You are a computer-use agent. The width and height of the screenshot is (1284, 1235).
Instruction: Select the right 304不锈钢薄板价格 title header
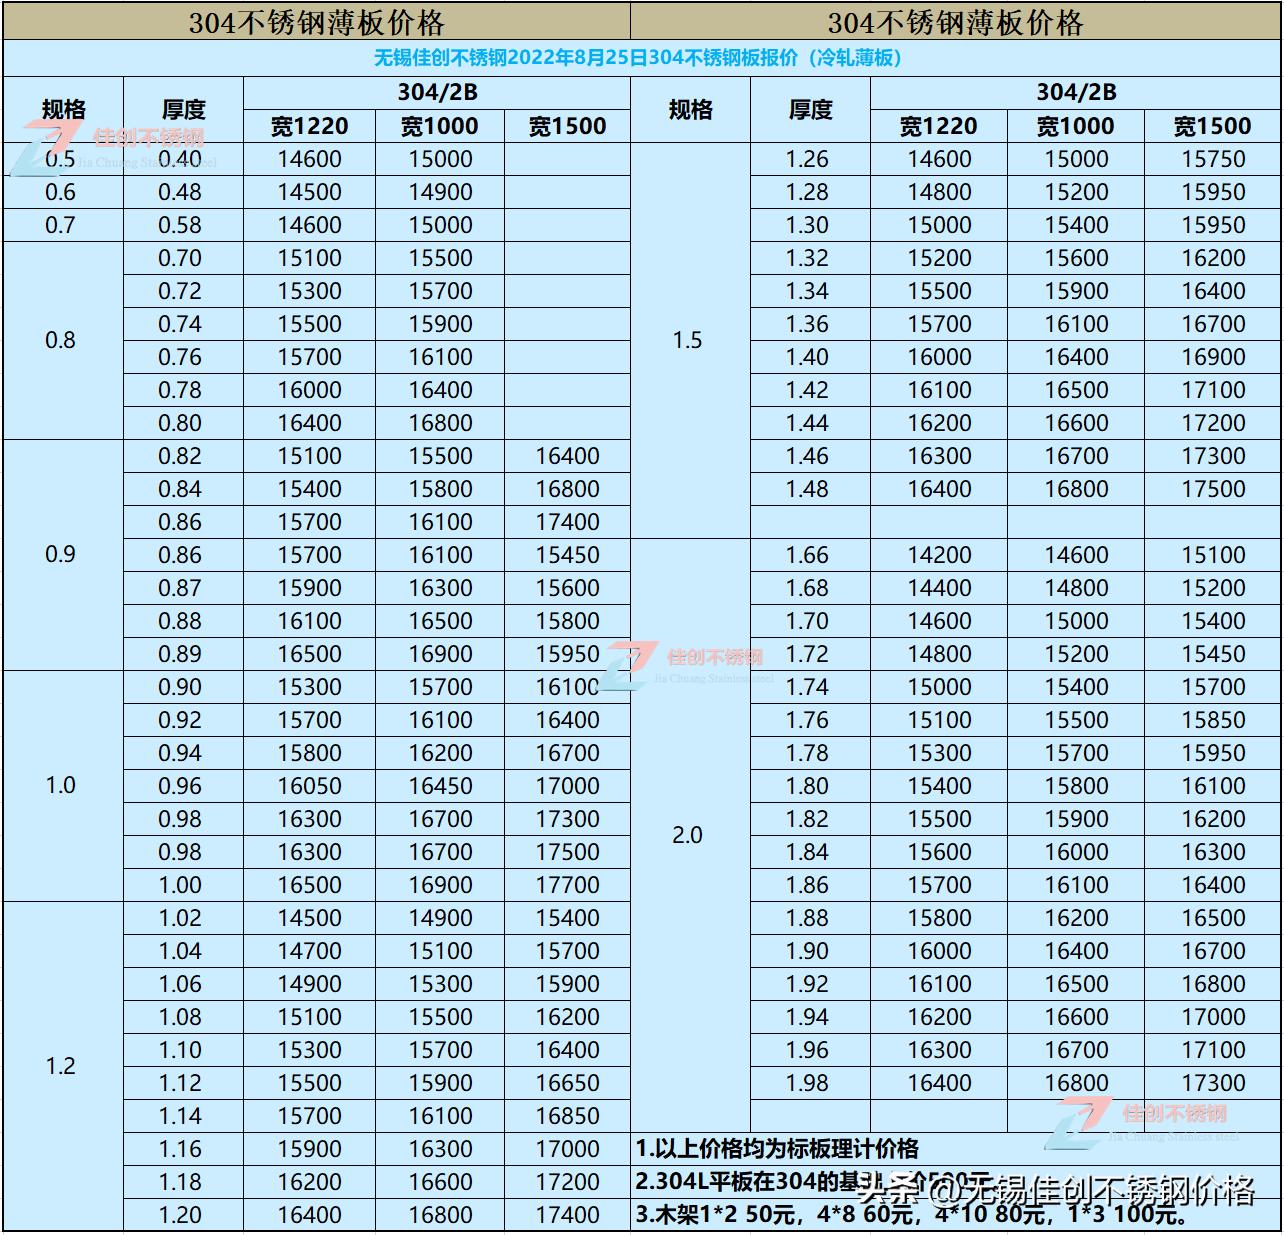955,22
